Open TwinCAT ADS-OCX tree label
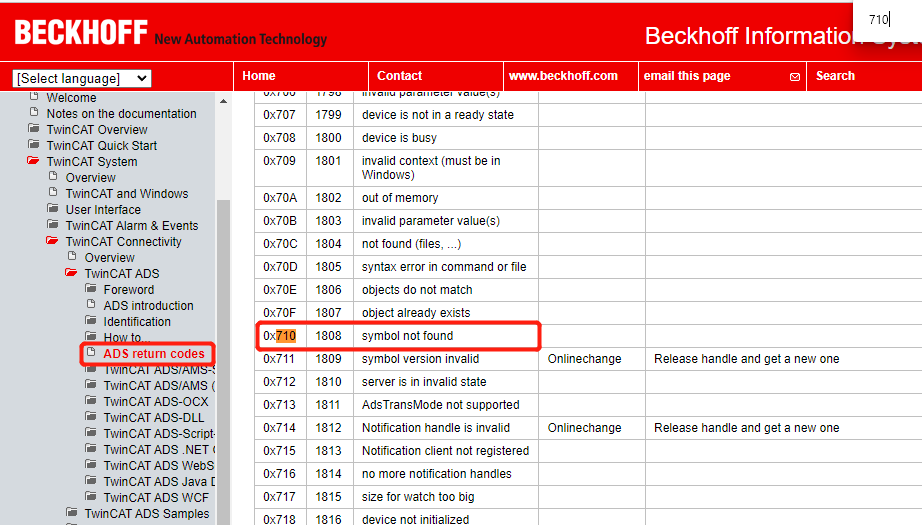Screen dimensions: 922x525 pos(156,402)
